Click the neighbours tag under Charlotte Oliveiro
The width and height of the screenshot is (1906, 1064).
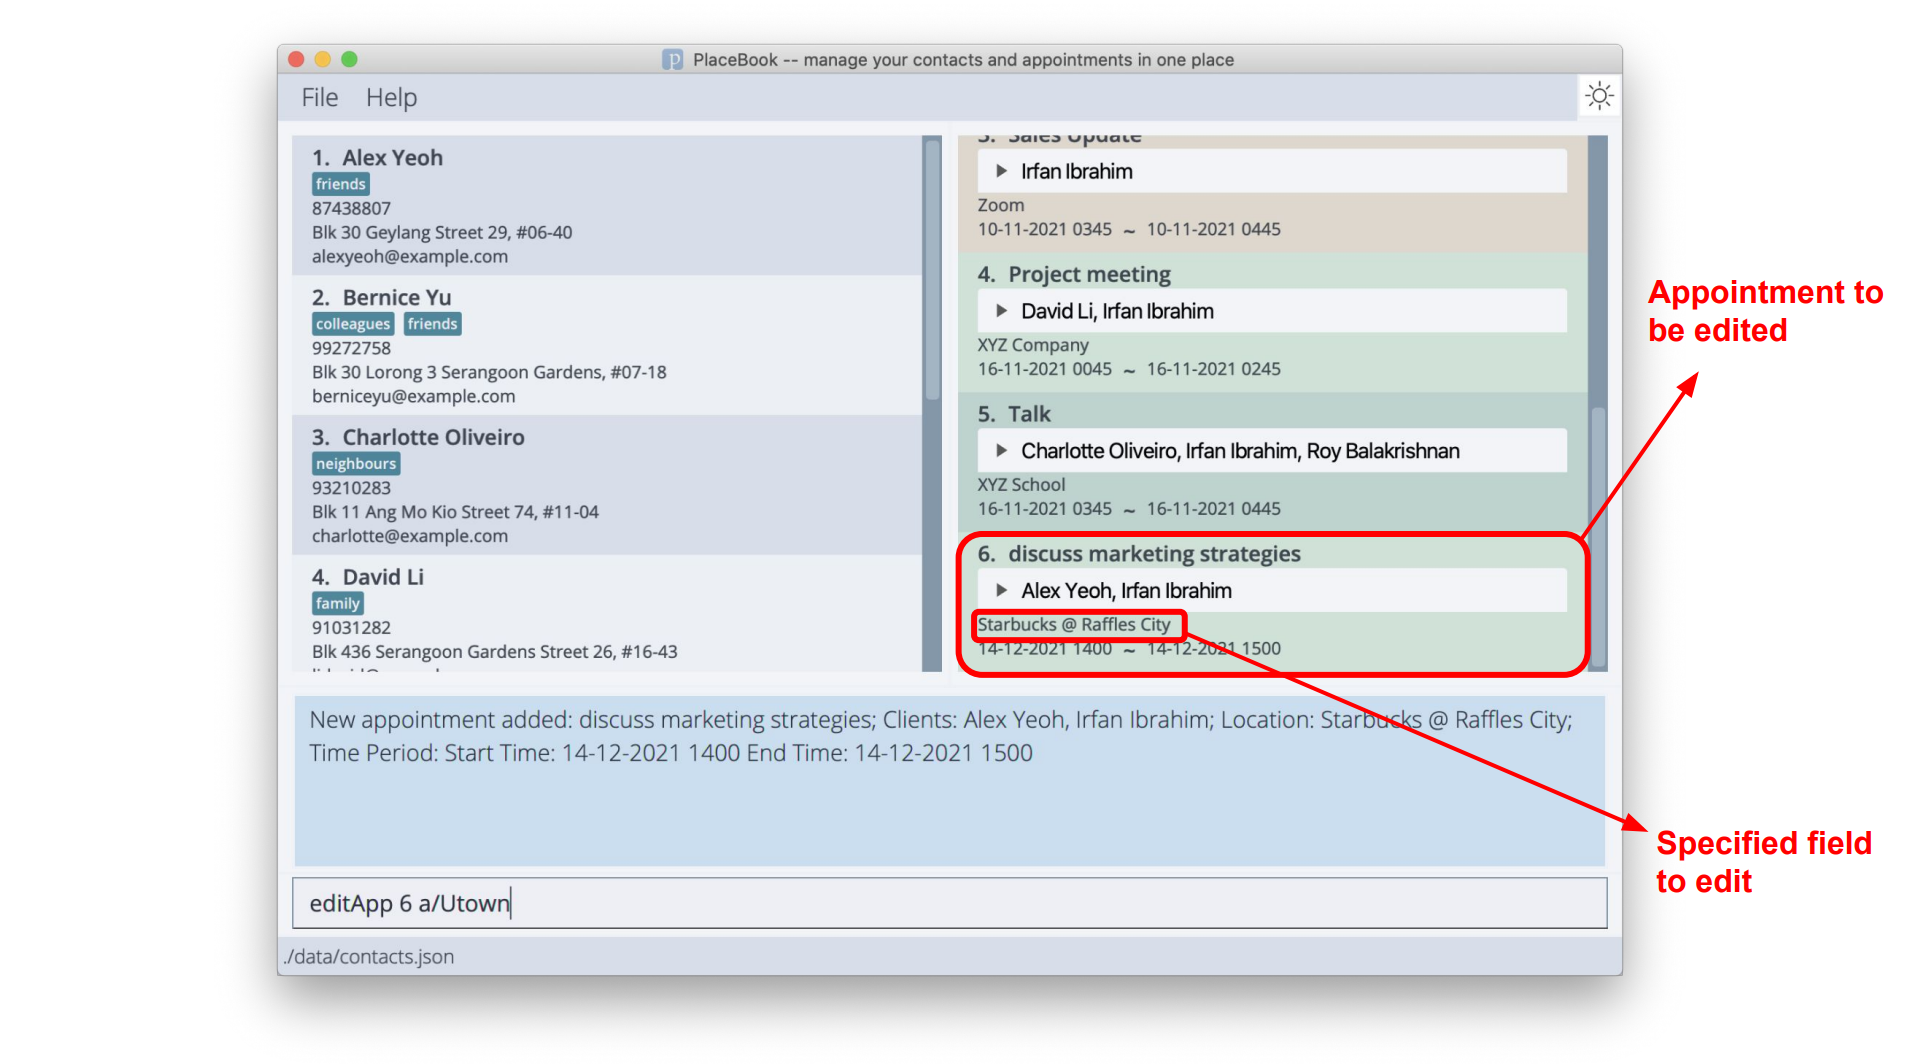pyautogui.click(x=356, y=464)
